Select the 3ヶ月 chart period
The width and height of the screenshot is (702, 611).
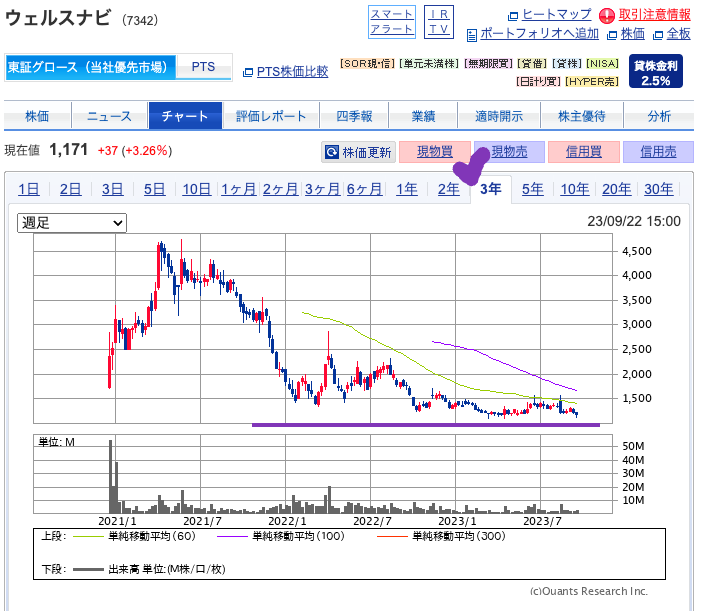click(x=322, y=189)
